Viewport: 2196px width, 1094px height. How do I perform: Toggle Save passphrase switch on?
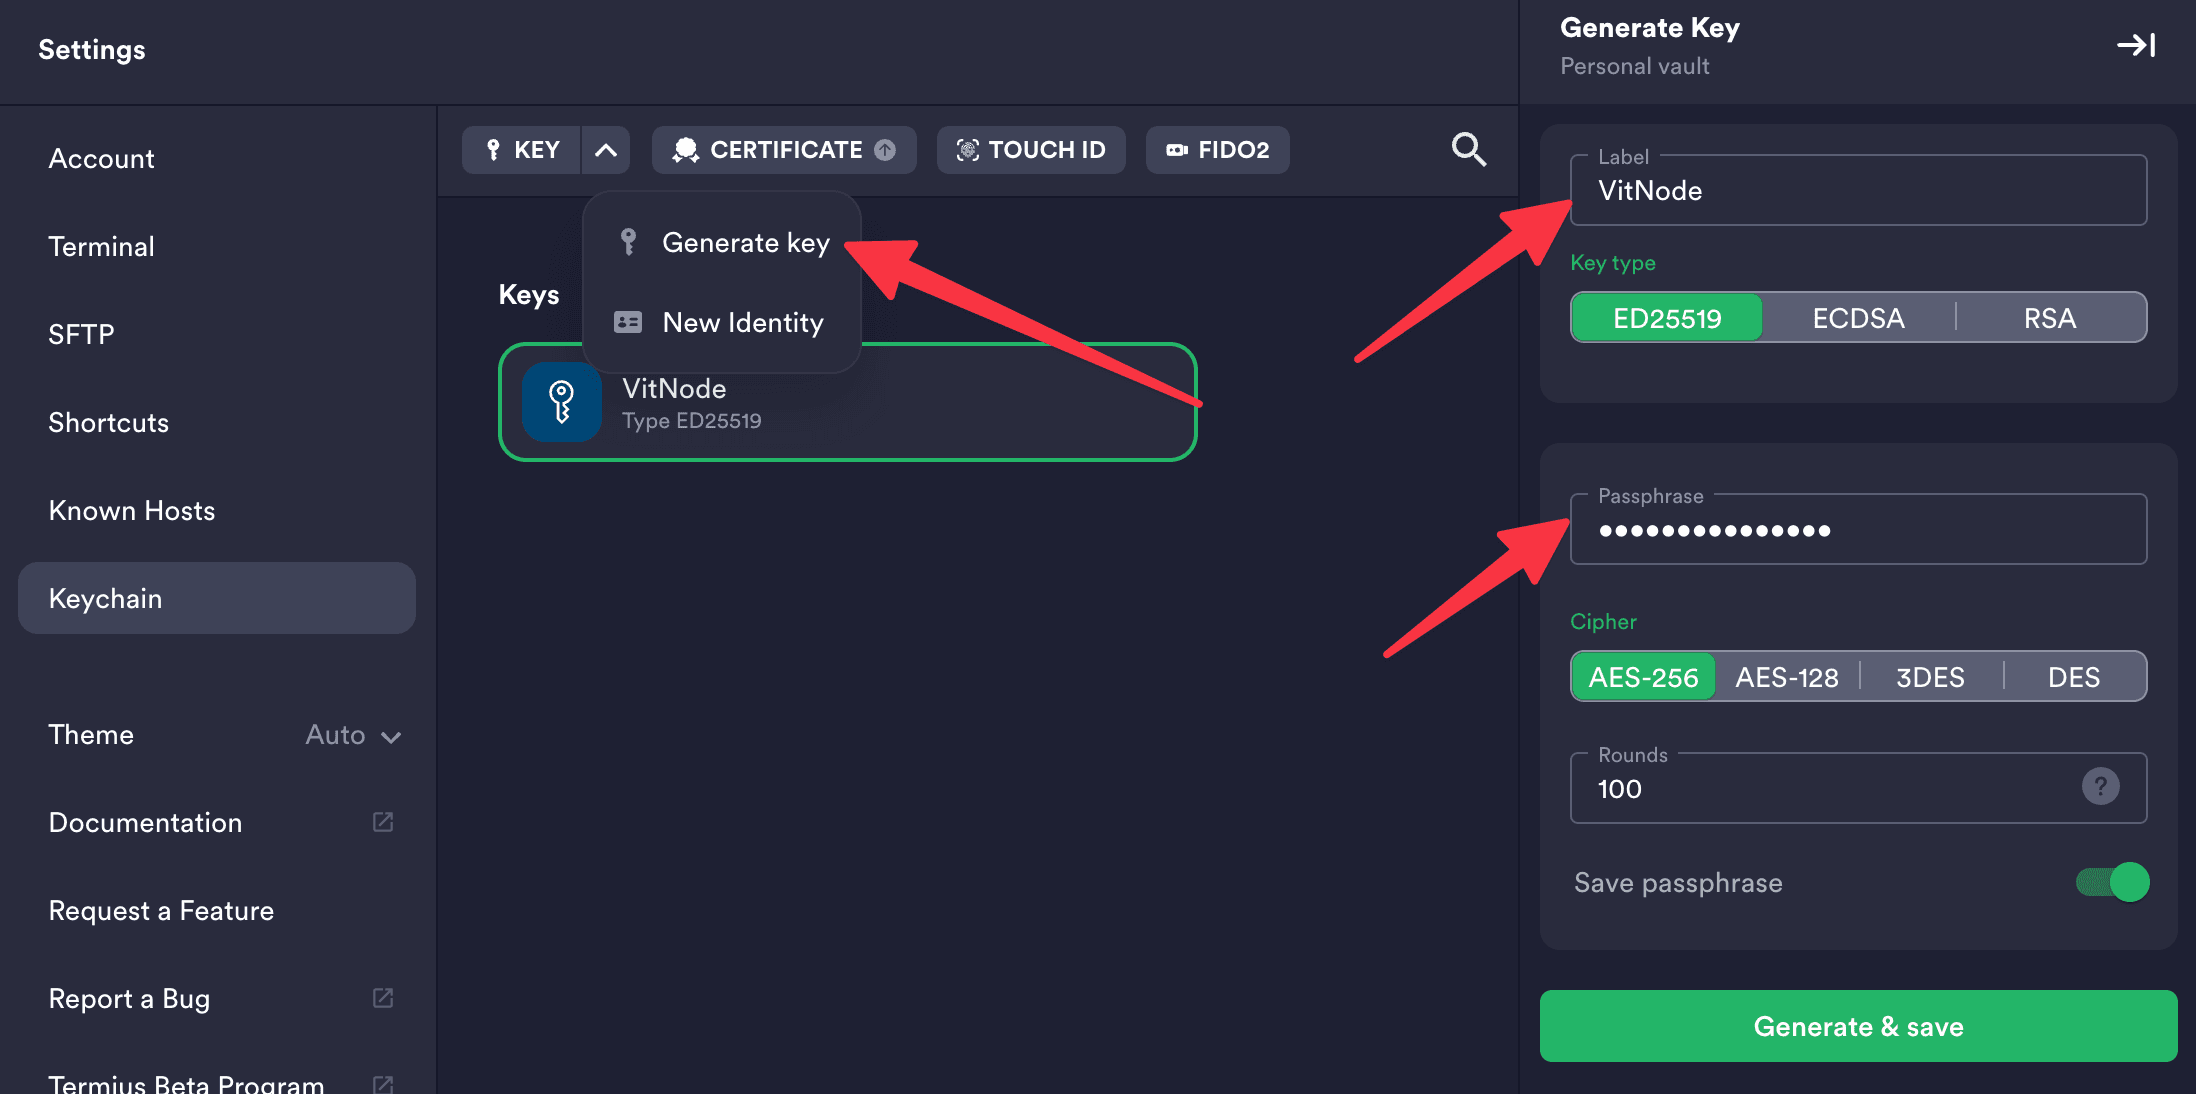pos(2115,881)
